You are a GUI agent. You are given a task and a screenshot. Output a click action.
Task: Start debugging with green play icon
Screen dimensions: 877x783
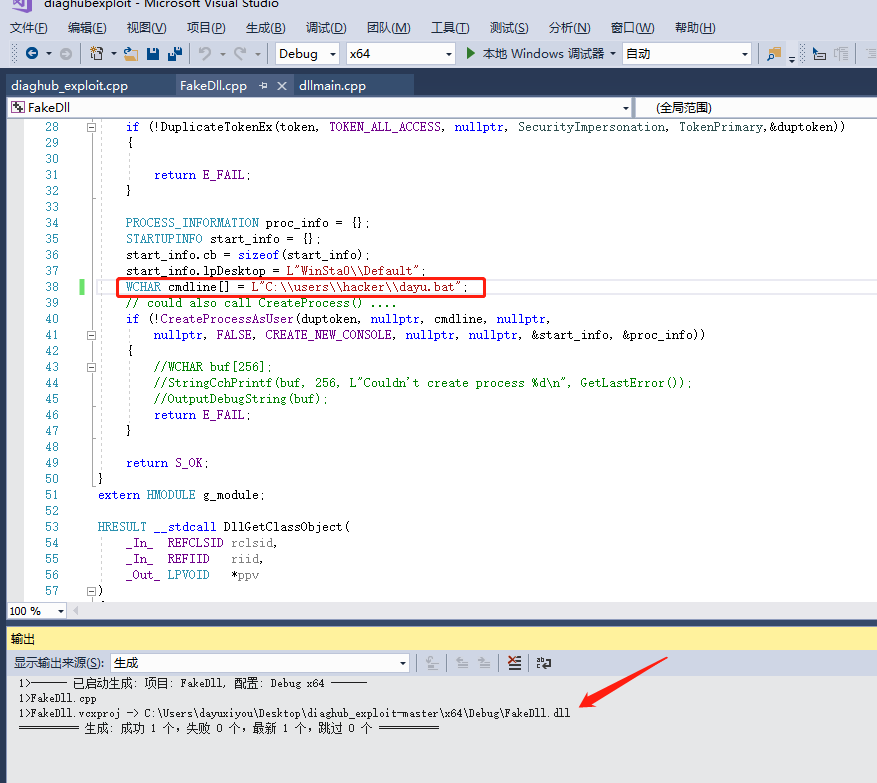coord(470,53)
